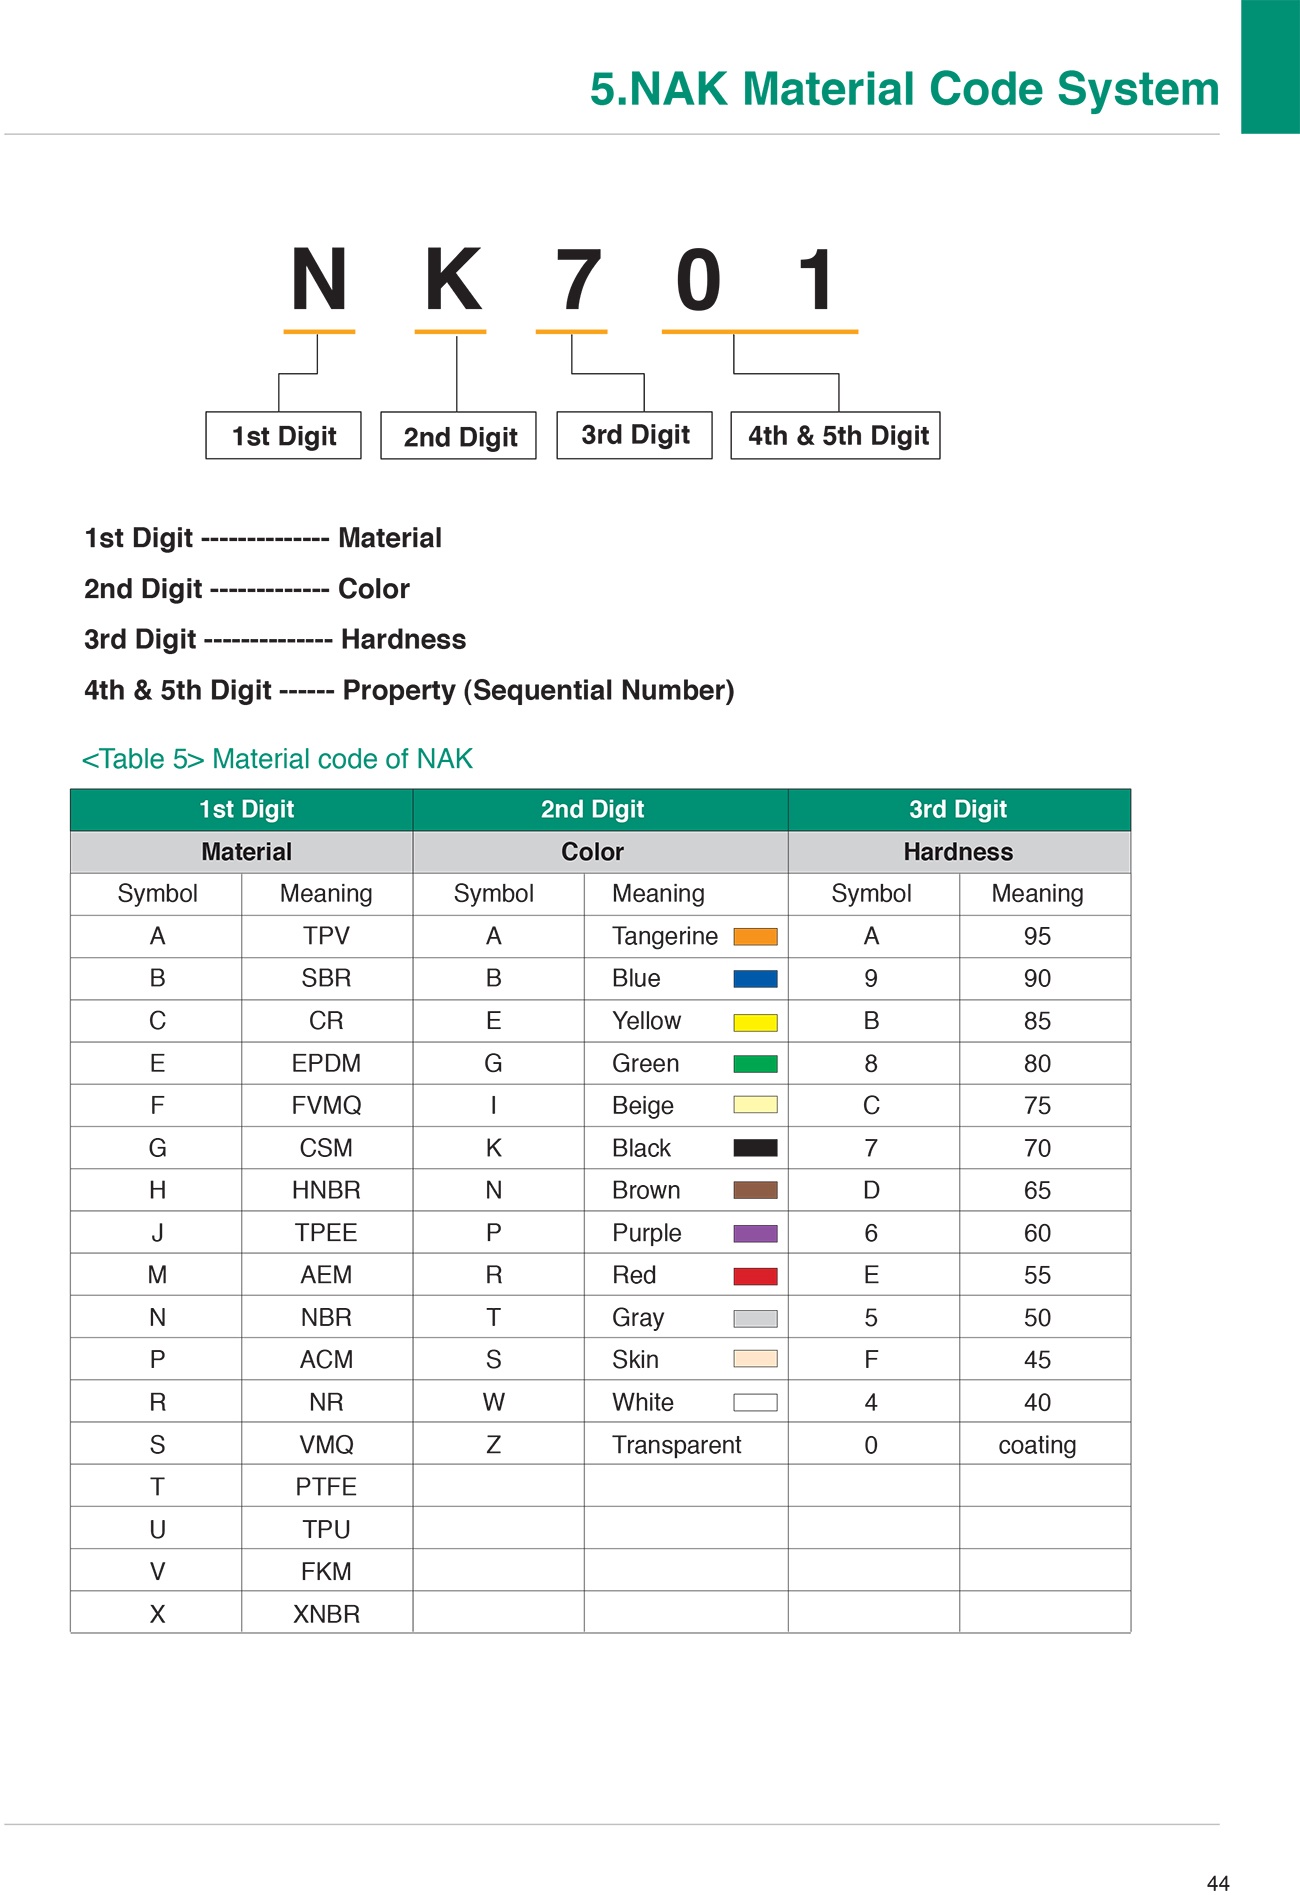Click the '1st Digit' diagram box
This screenshot has width=1300, height=1904.
click(283, 435)
